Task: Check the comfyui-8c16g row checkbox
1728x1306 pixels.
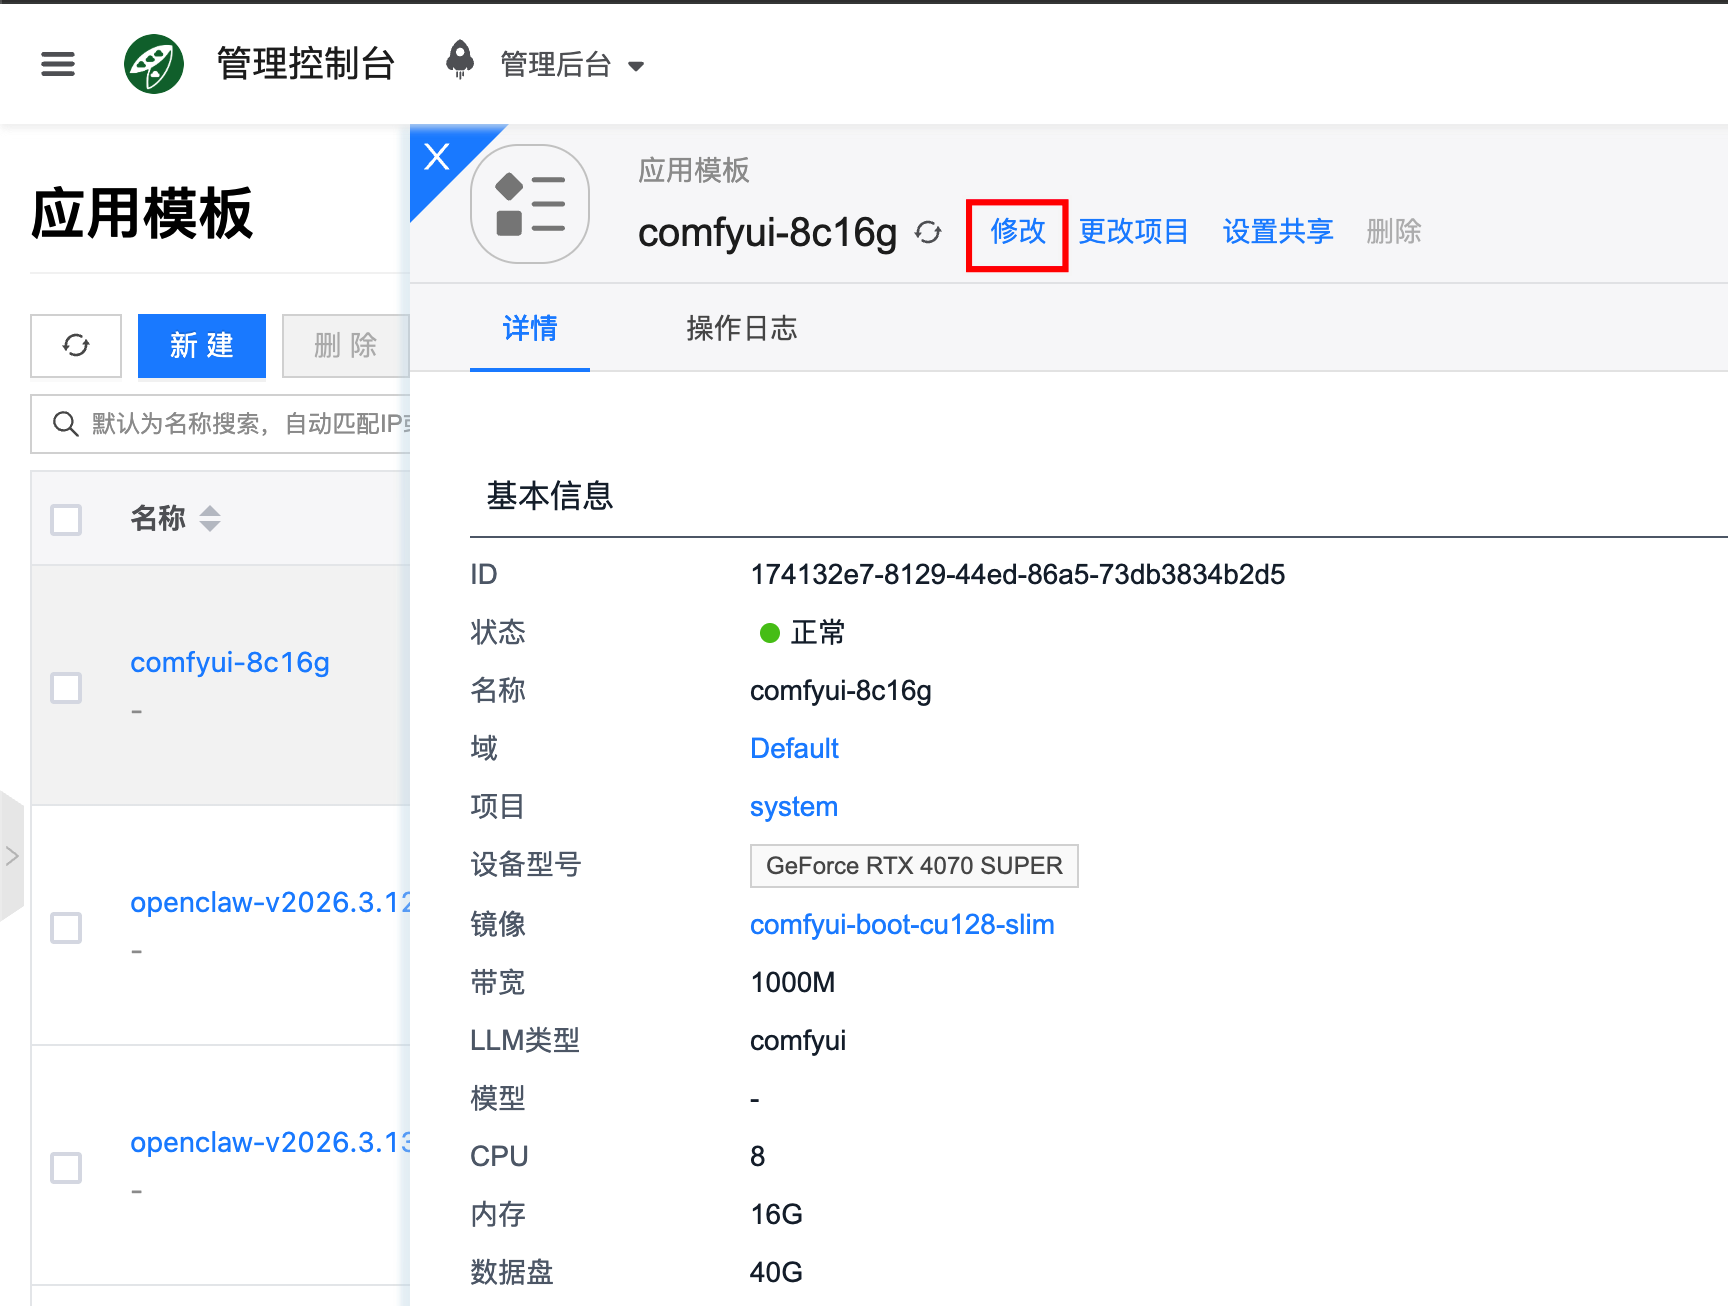Action: (x=66, y=687)
